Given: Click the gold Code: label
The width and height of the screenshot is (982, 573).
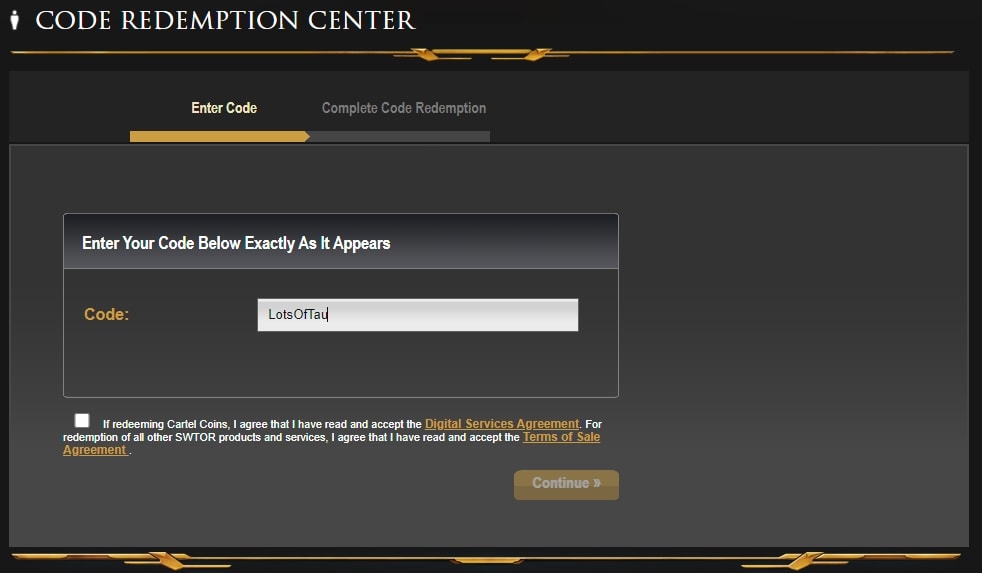Looking at the screenshot, I should [106, 314].
